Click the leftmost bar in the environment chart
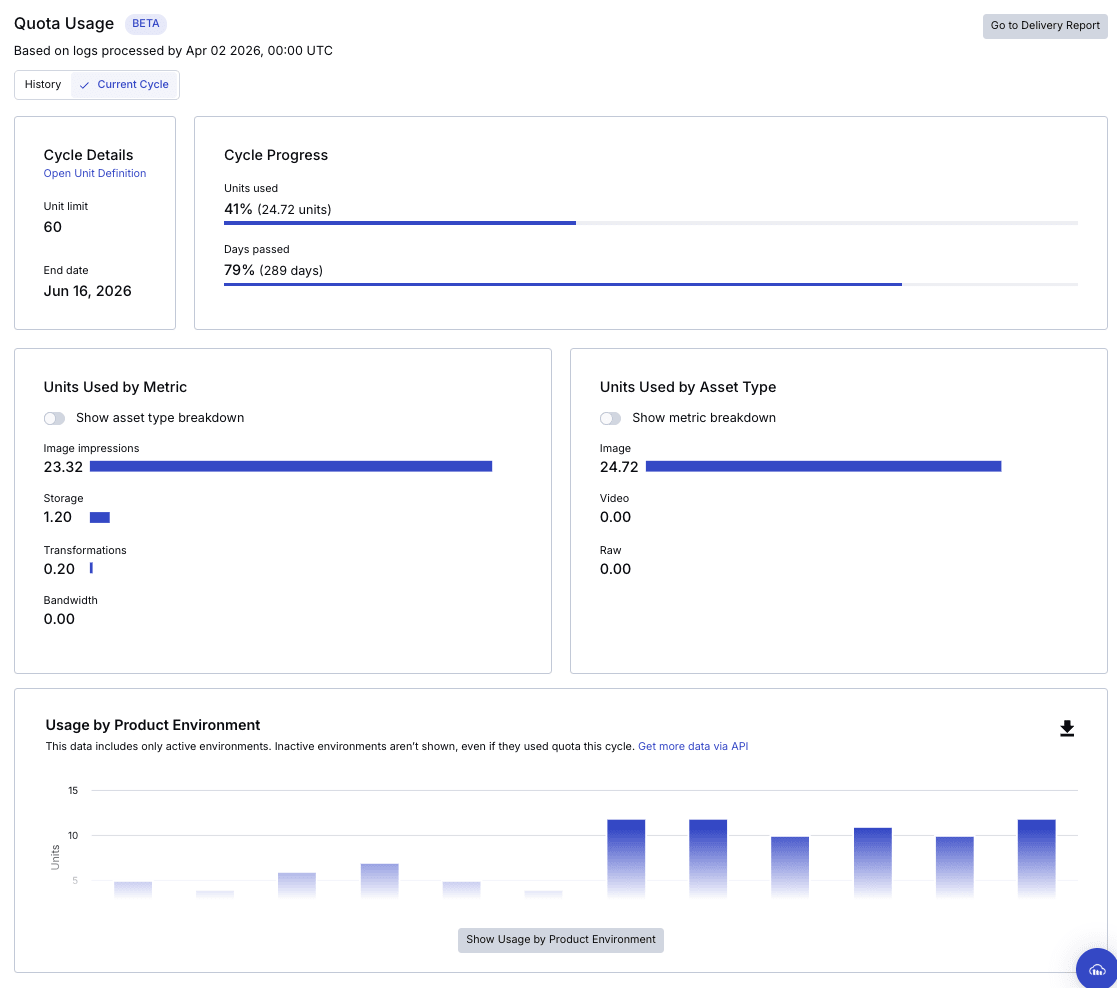Viewport: 1117px width, 988px height. pyautogui.click(x=133, y=889)
